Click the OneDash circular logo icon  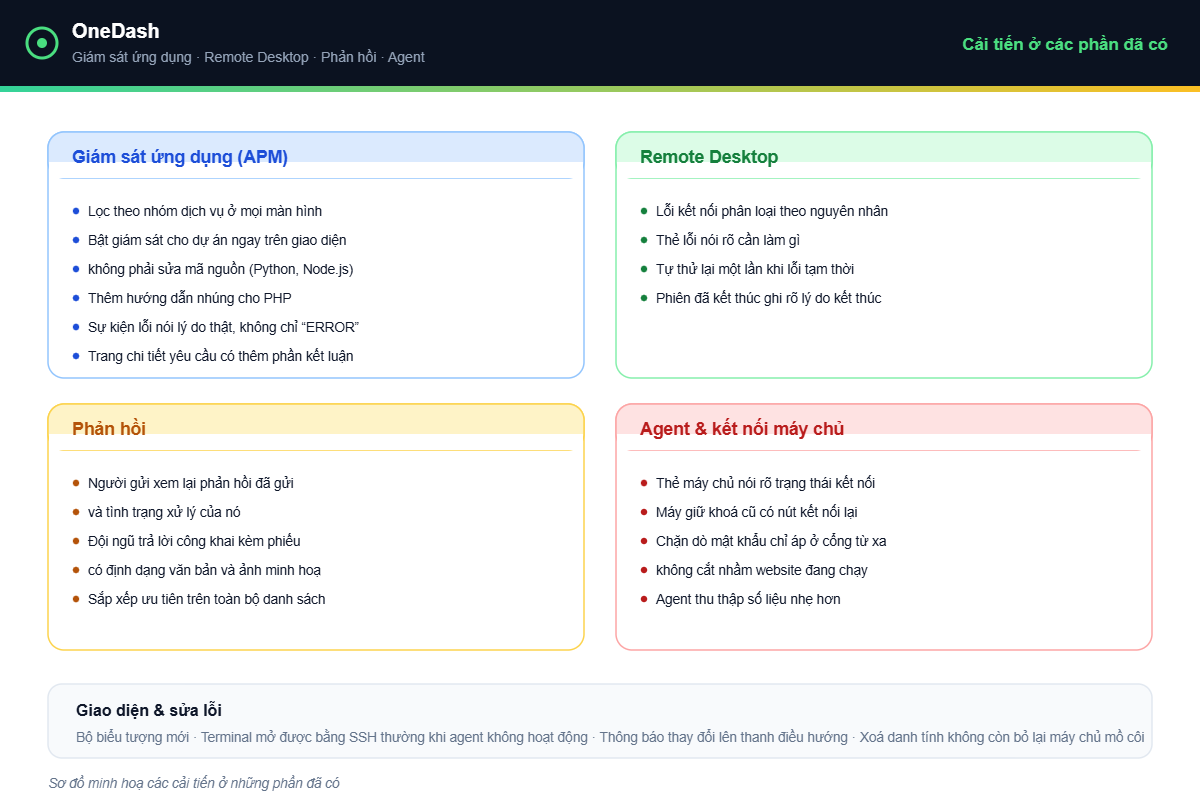coord(42,43)
